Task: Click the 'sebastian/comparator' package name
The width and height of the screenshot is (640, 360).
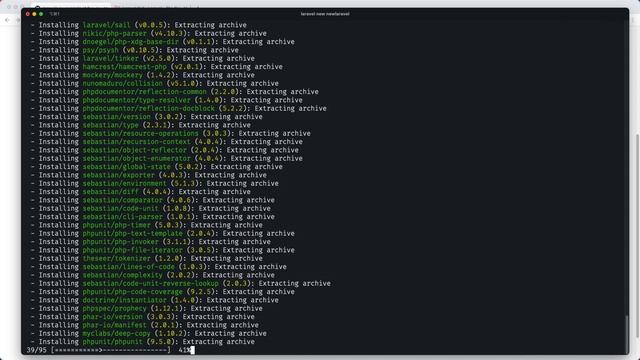Action: pyautogui.click(x=122, y=200)
